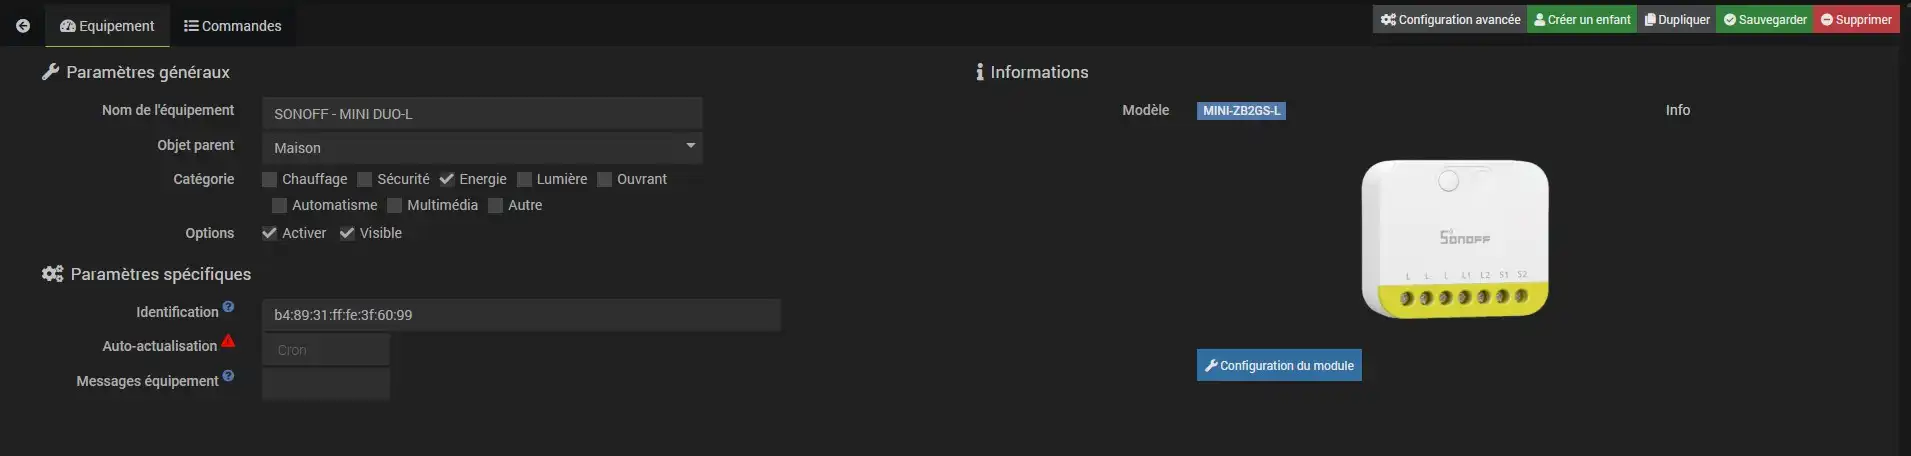Open Configuration avancée gears button

pos(1450,20)
